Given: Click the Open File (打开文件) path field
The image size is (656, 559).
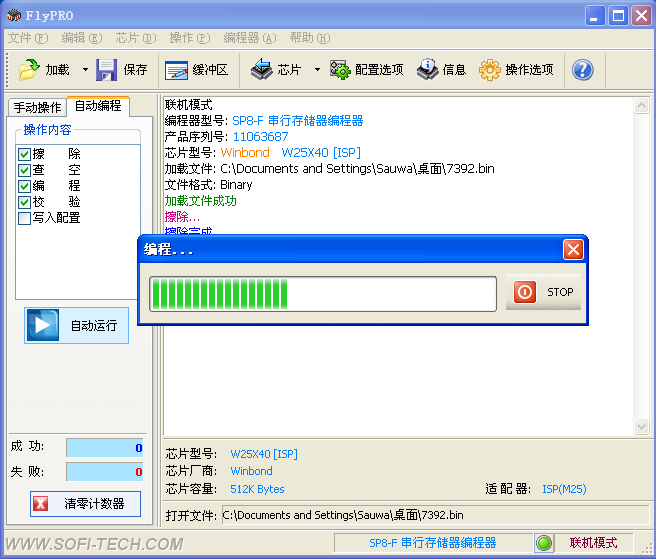Looking at the screenshot, I should click(433, 515).
